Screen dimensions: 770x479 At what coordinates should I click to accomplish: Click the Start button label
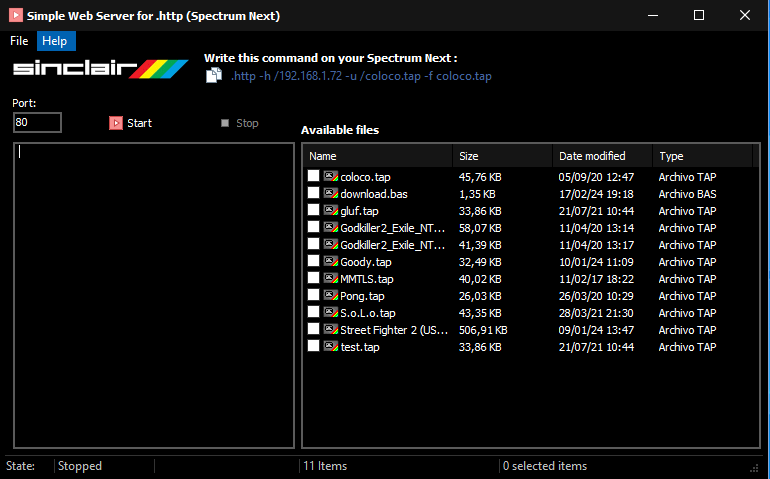coord(139,123)
